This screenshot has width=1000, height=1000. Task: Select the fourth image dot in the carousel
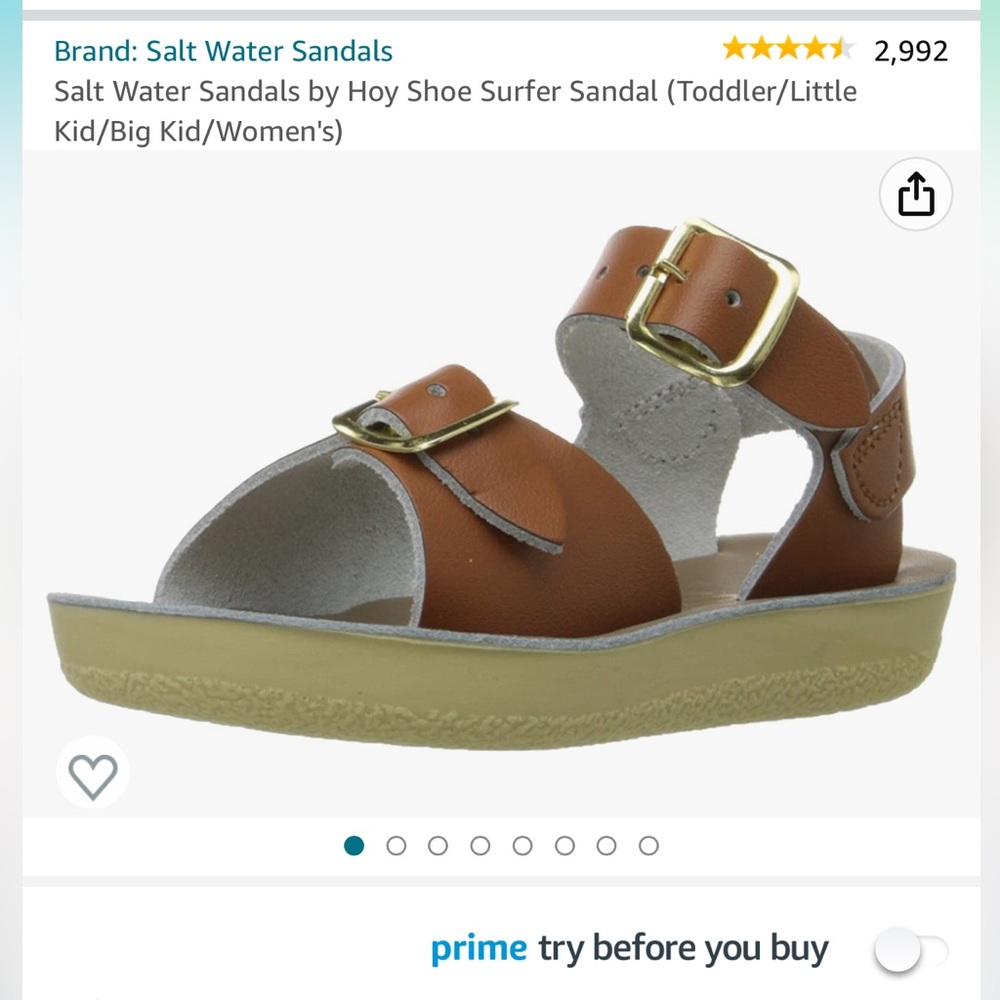(481, 845)
